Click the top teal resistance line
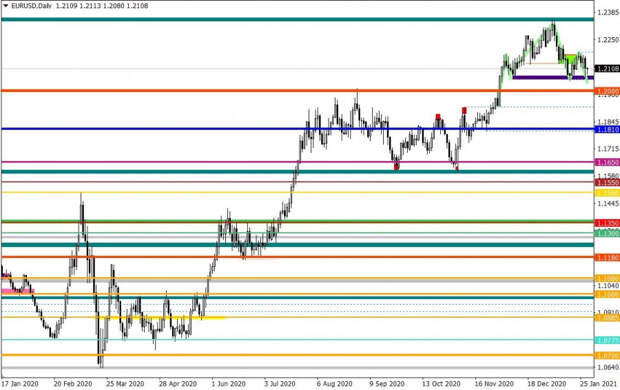 coord(297,19)
